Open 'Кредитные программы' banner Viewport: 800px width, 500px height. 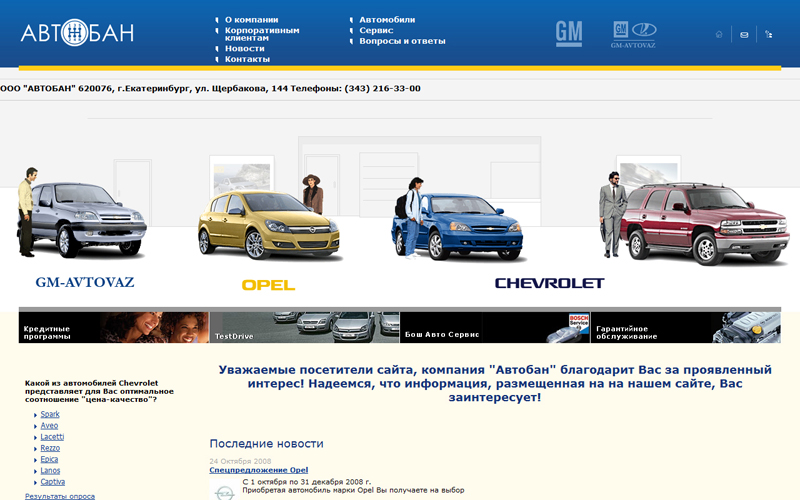(x=113, y=327)
